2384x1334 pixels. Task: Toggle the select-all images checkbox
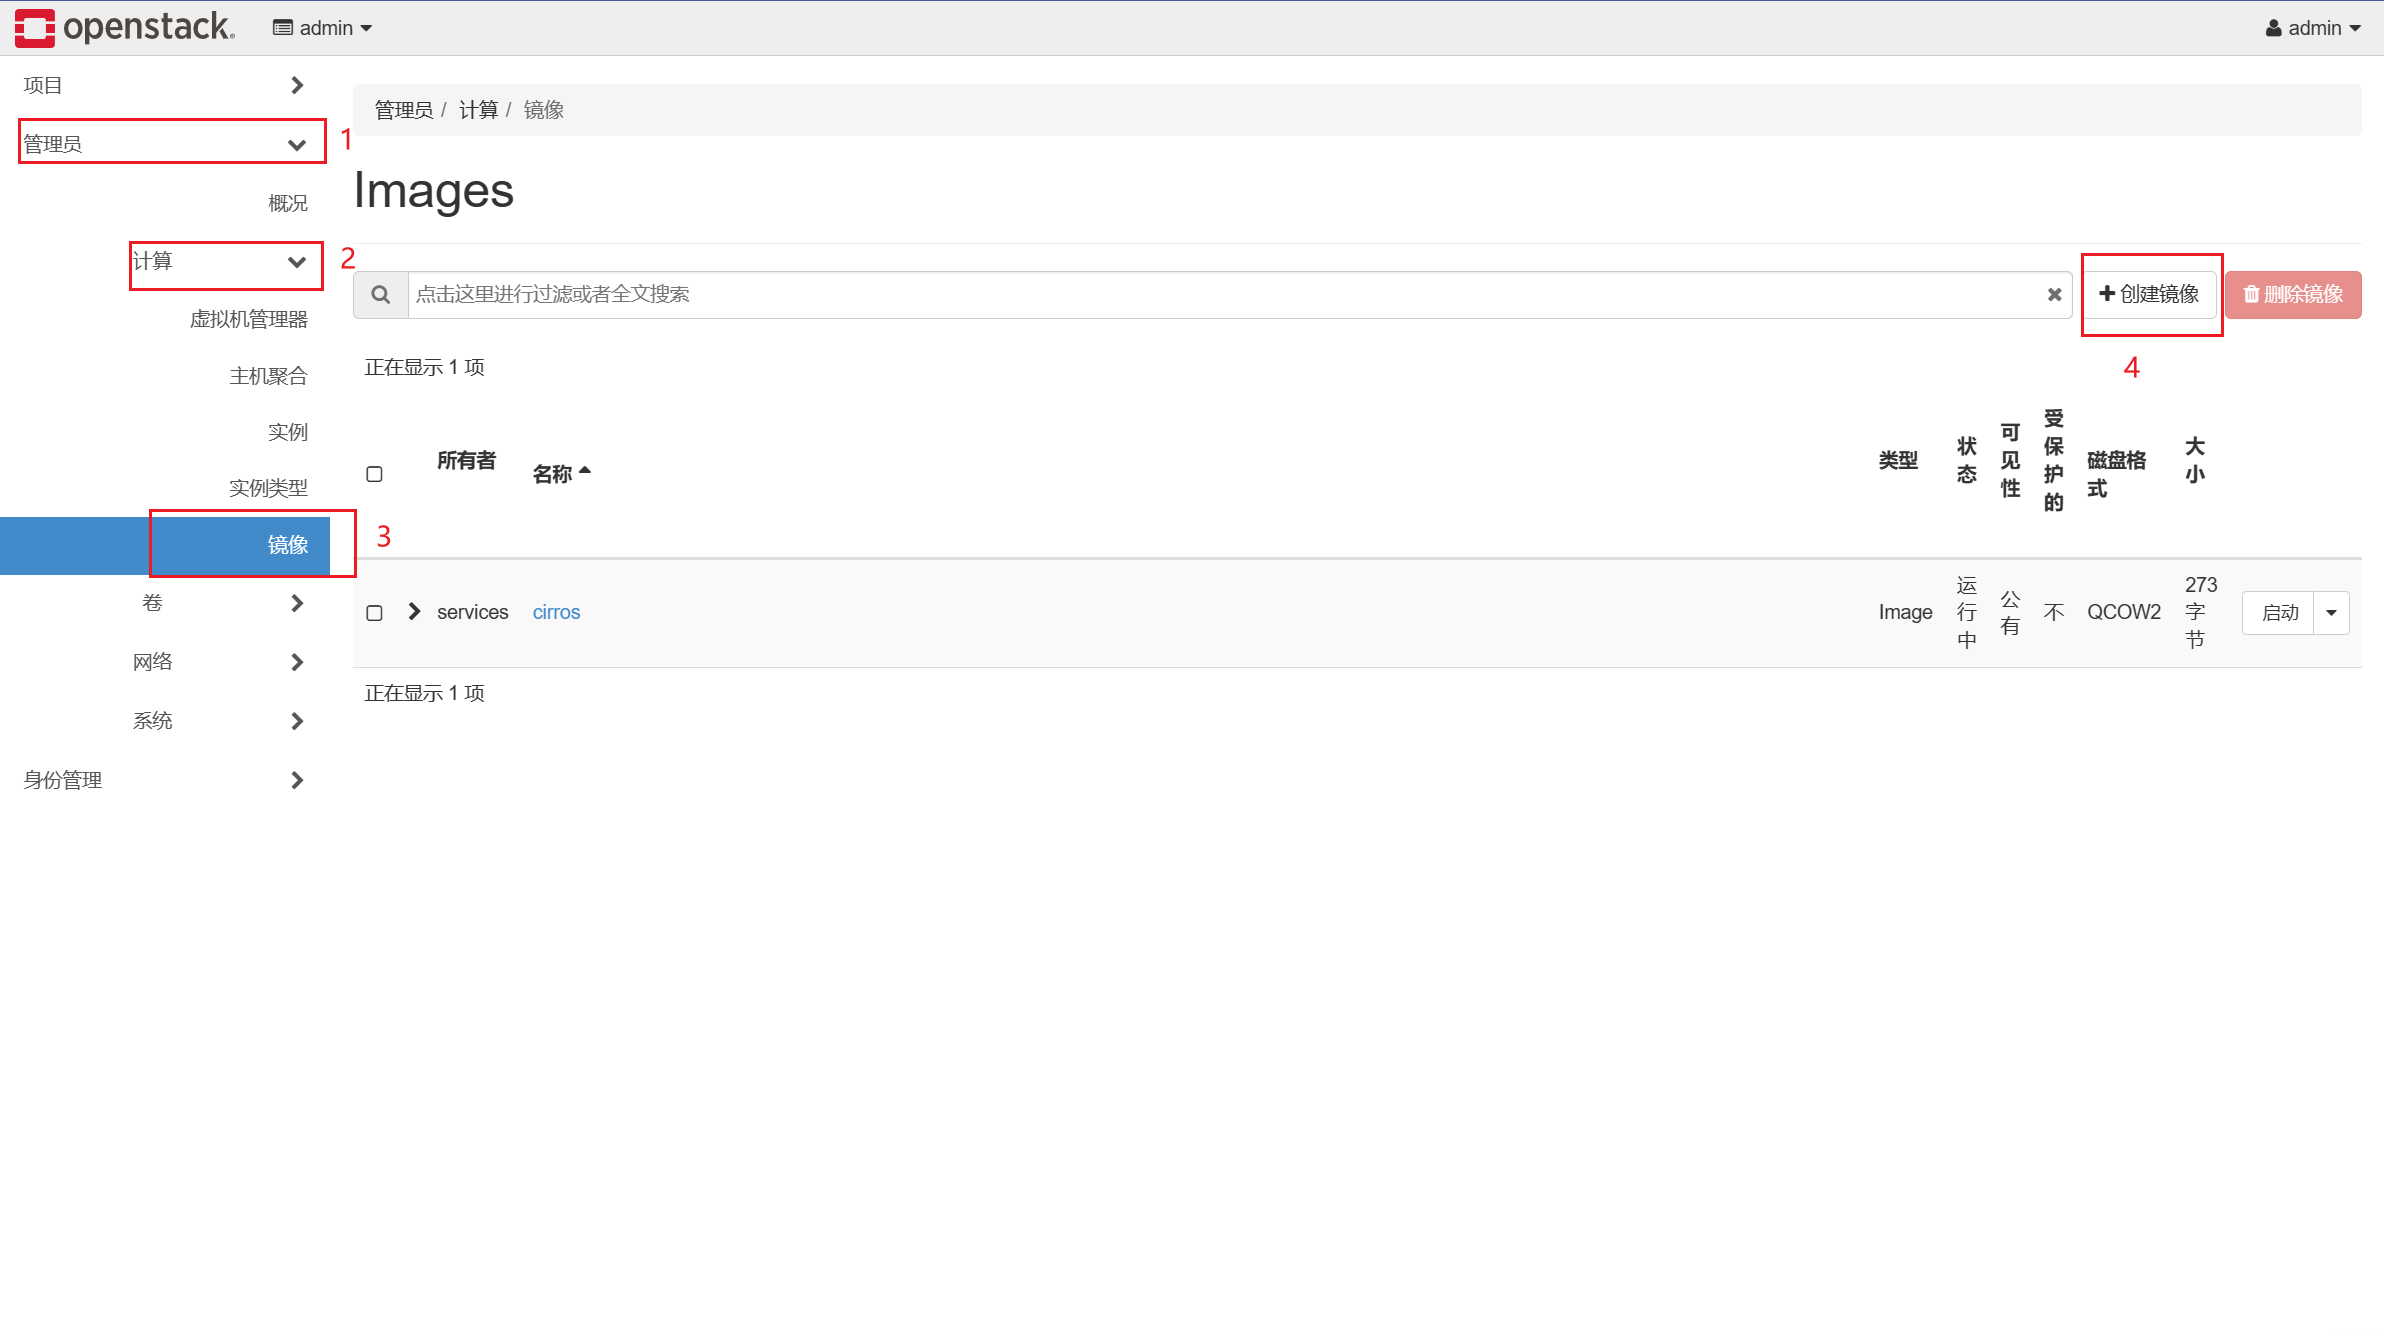tap(375, 474)
